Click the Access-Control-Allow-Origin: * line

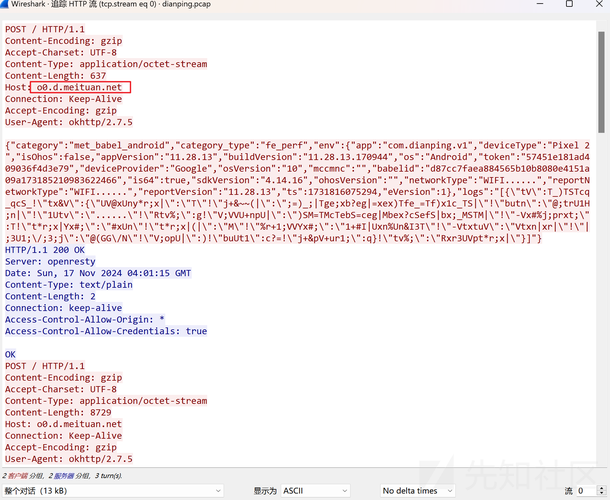coord(84,319)
